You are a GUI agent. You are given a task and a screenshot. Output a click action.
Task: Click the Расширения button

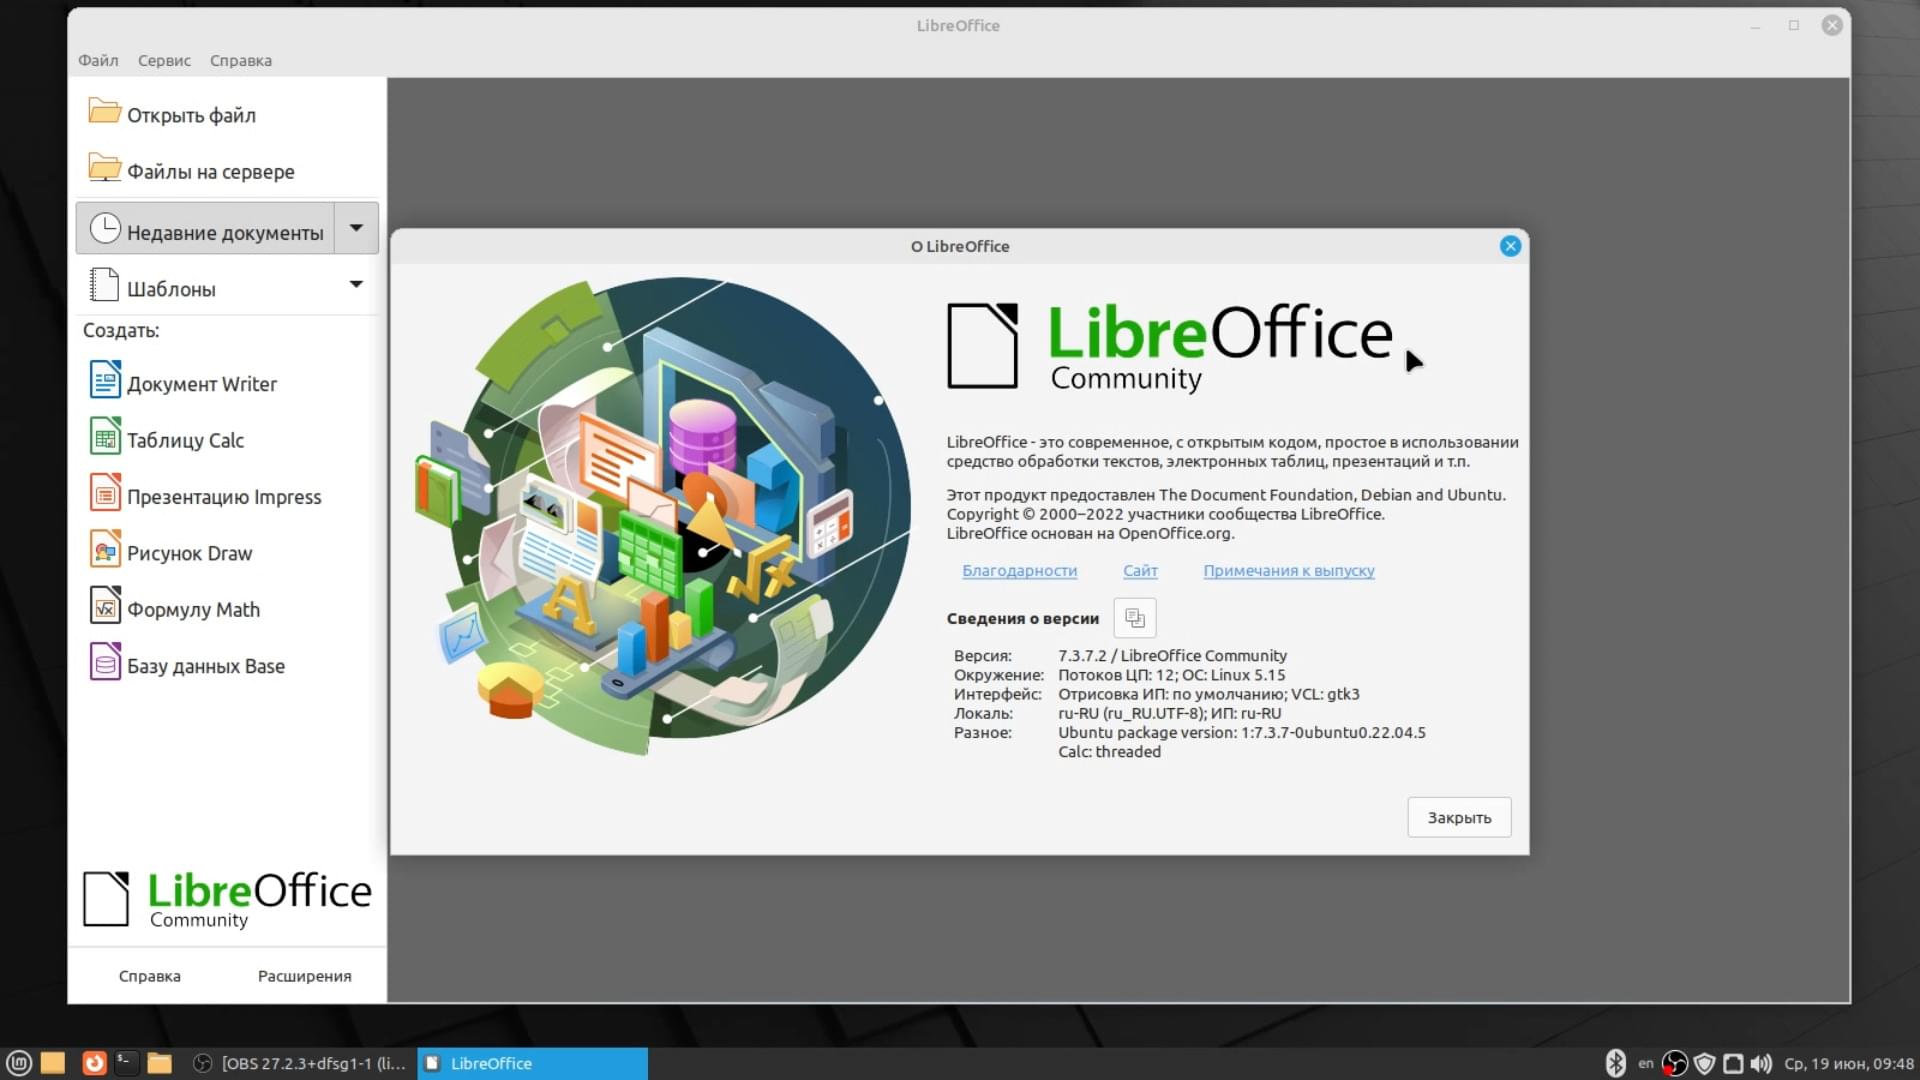click(304, 976)
